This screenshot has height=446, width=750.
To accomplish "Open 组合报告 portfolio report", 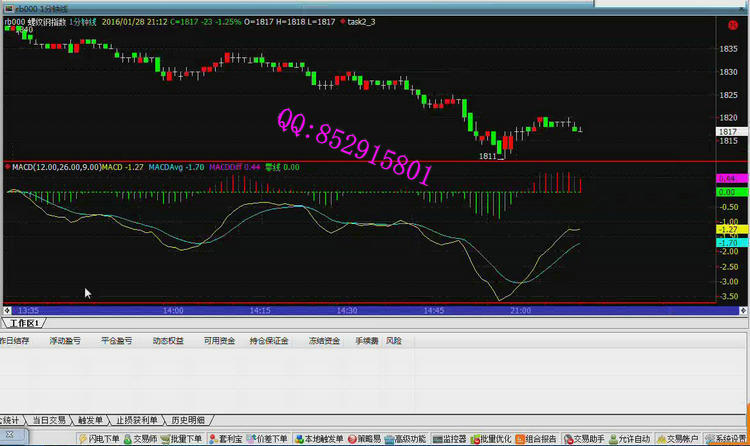I will tap(541, 439).
